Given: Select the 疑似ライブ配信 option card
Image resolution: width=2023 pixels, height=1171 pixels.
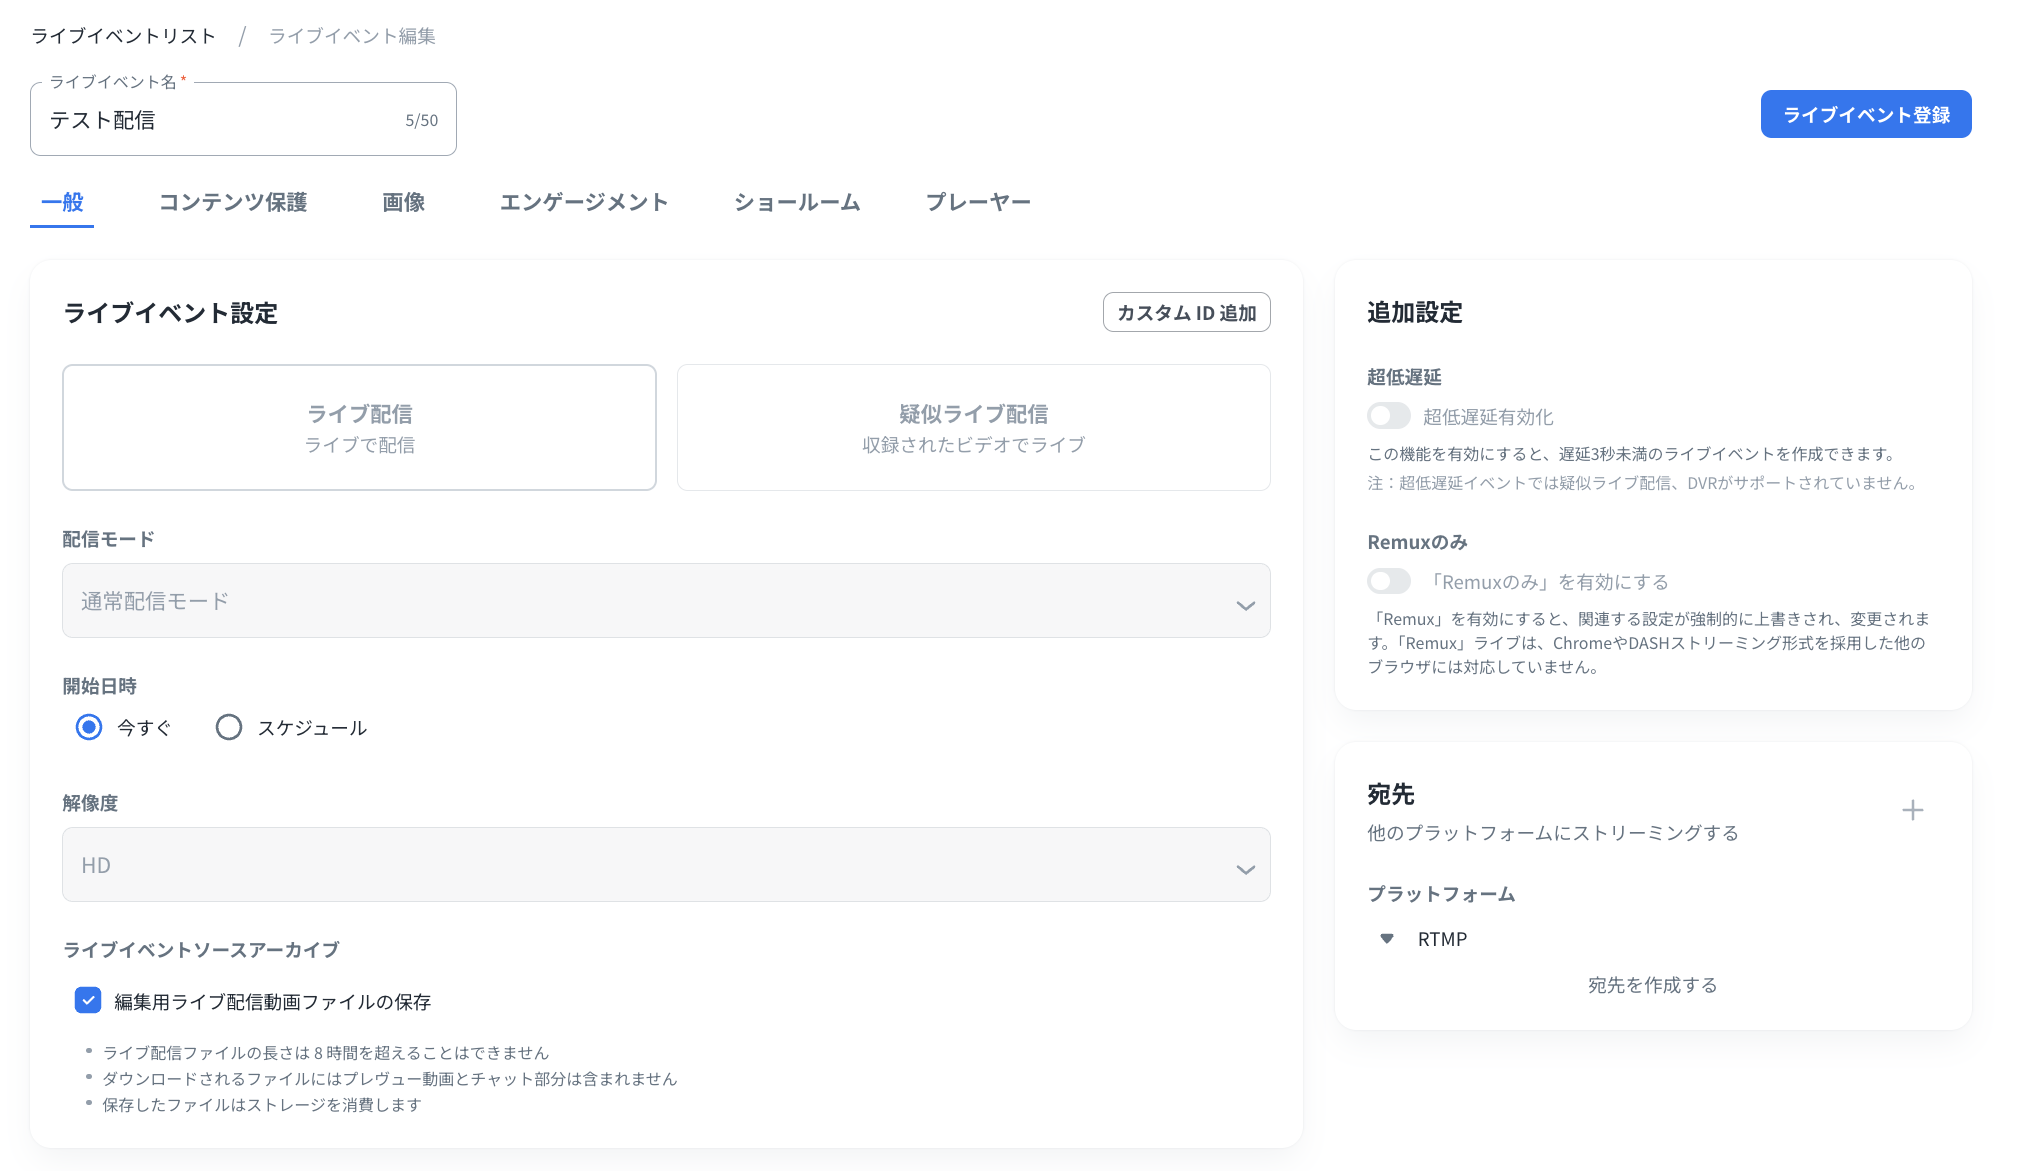Looking at the screenshot, I should pyautogui.click(x=973, y=427).
